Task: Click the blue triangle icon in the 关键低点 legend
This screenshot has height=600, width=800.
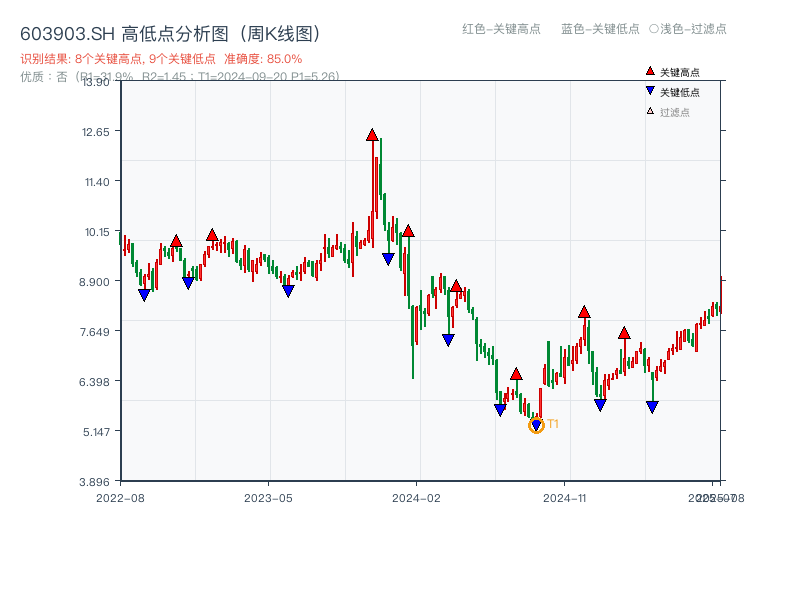Action: pyautogui.click(x=650, y=91)
